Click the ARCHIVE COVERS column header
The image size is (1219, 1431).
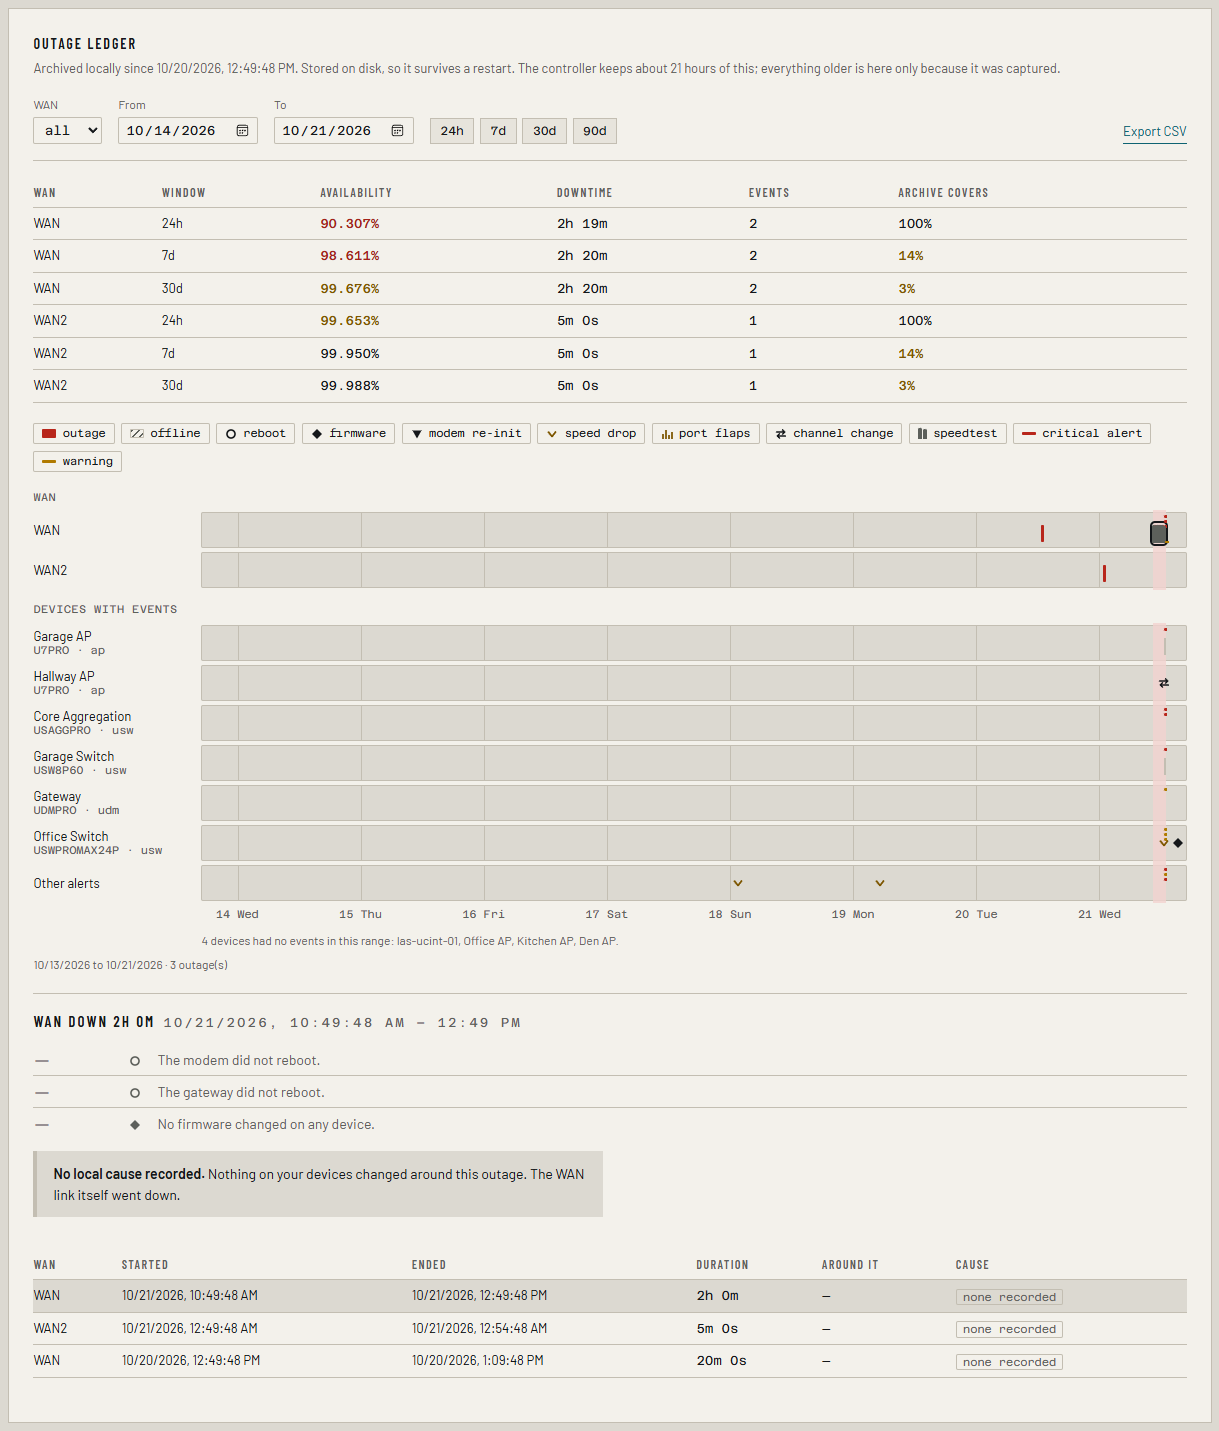(943, 193)
